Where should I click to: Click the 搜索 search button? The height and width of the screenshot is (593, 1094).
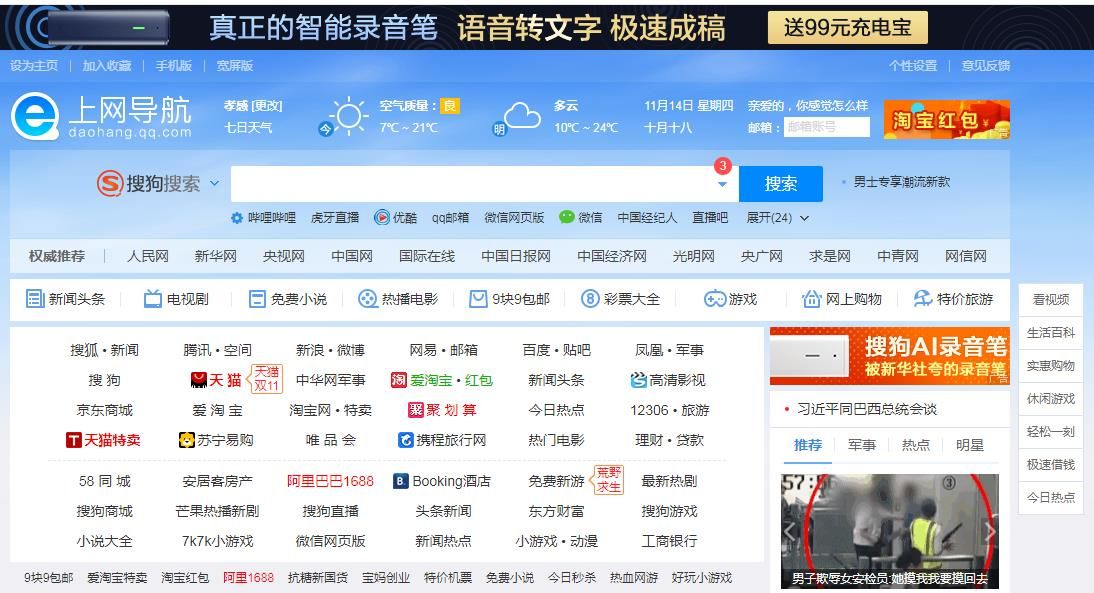pos(781,183)
